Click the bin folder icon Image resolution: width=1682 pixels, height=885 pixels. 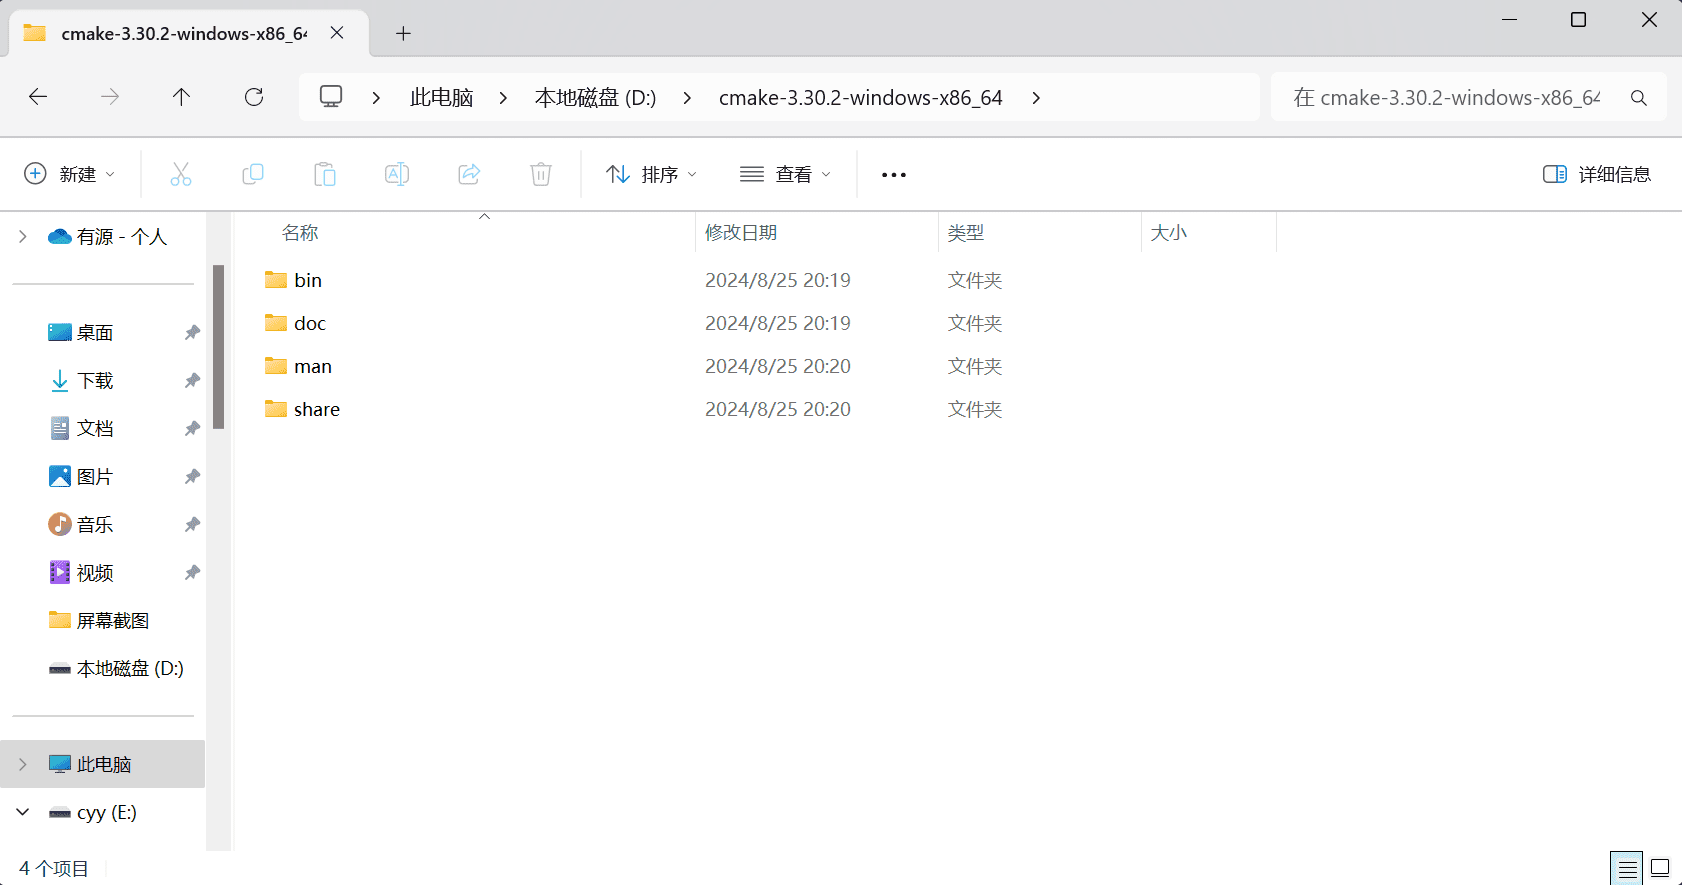[276, 280]
